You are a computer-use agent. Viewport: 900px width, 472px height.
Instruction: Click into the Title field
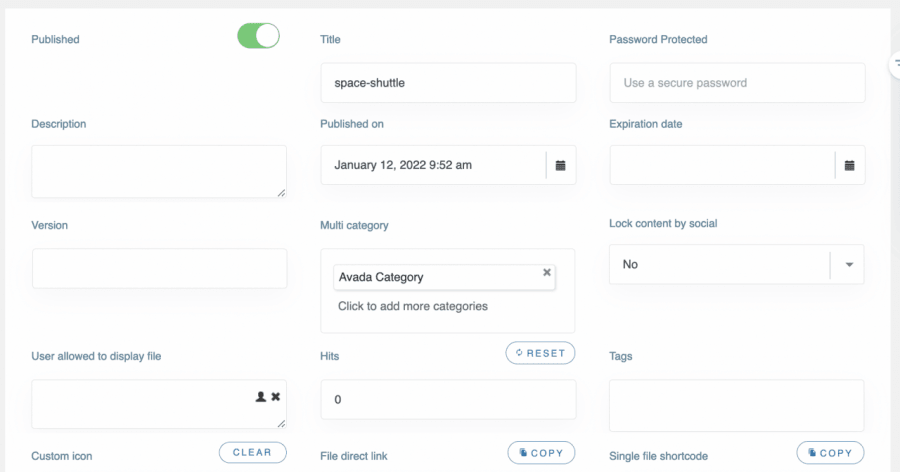click(x=447, y=83)
